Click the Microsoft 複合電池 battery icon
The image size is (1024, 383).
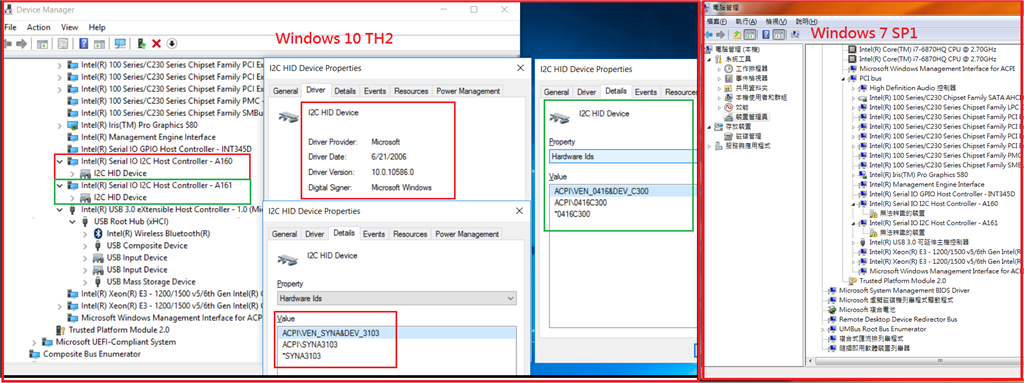pos(832,309)
